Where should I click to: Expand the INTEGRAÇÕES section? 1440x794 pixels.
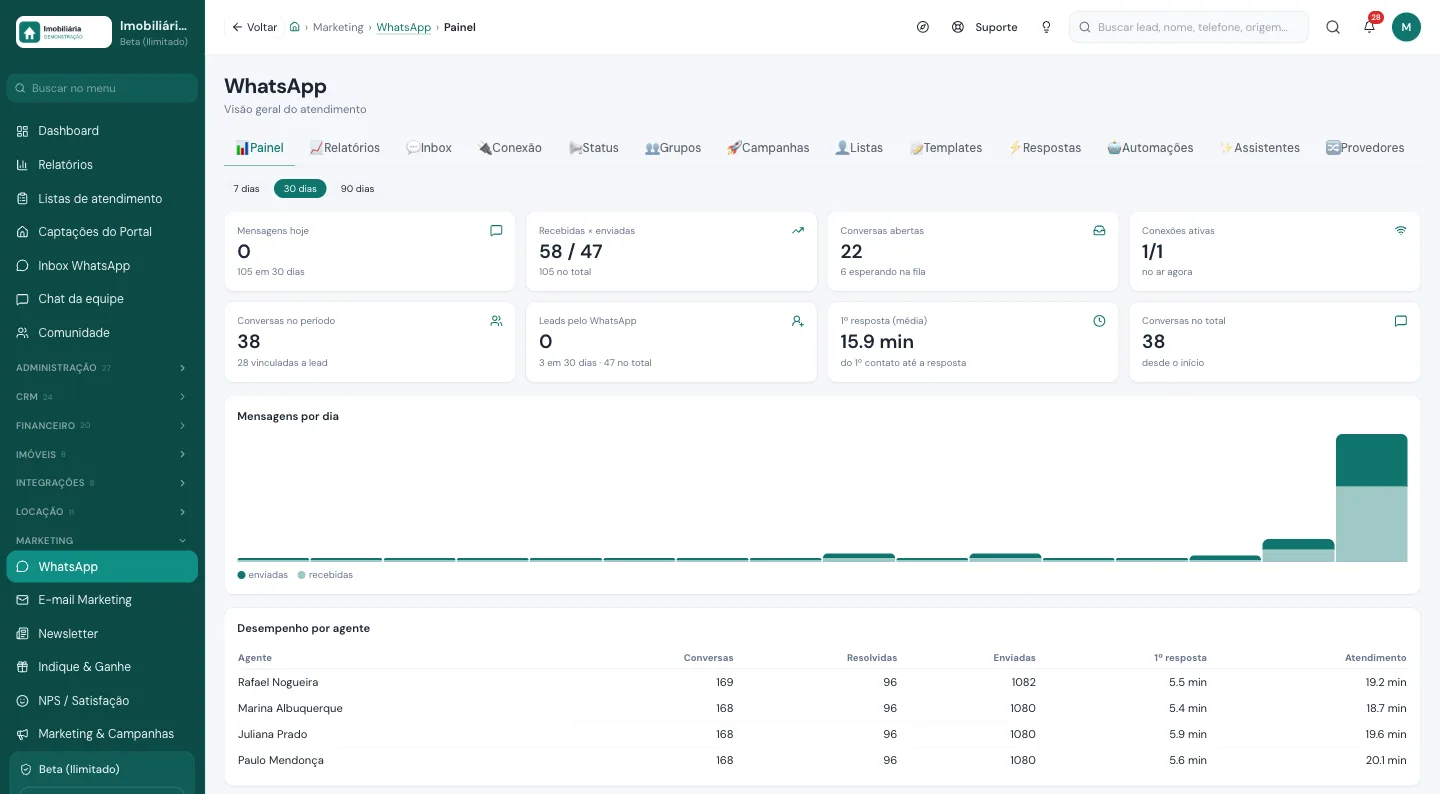(x=102, y=483)
